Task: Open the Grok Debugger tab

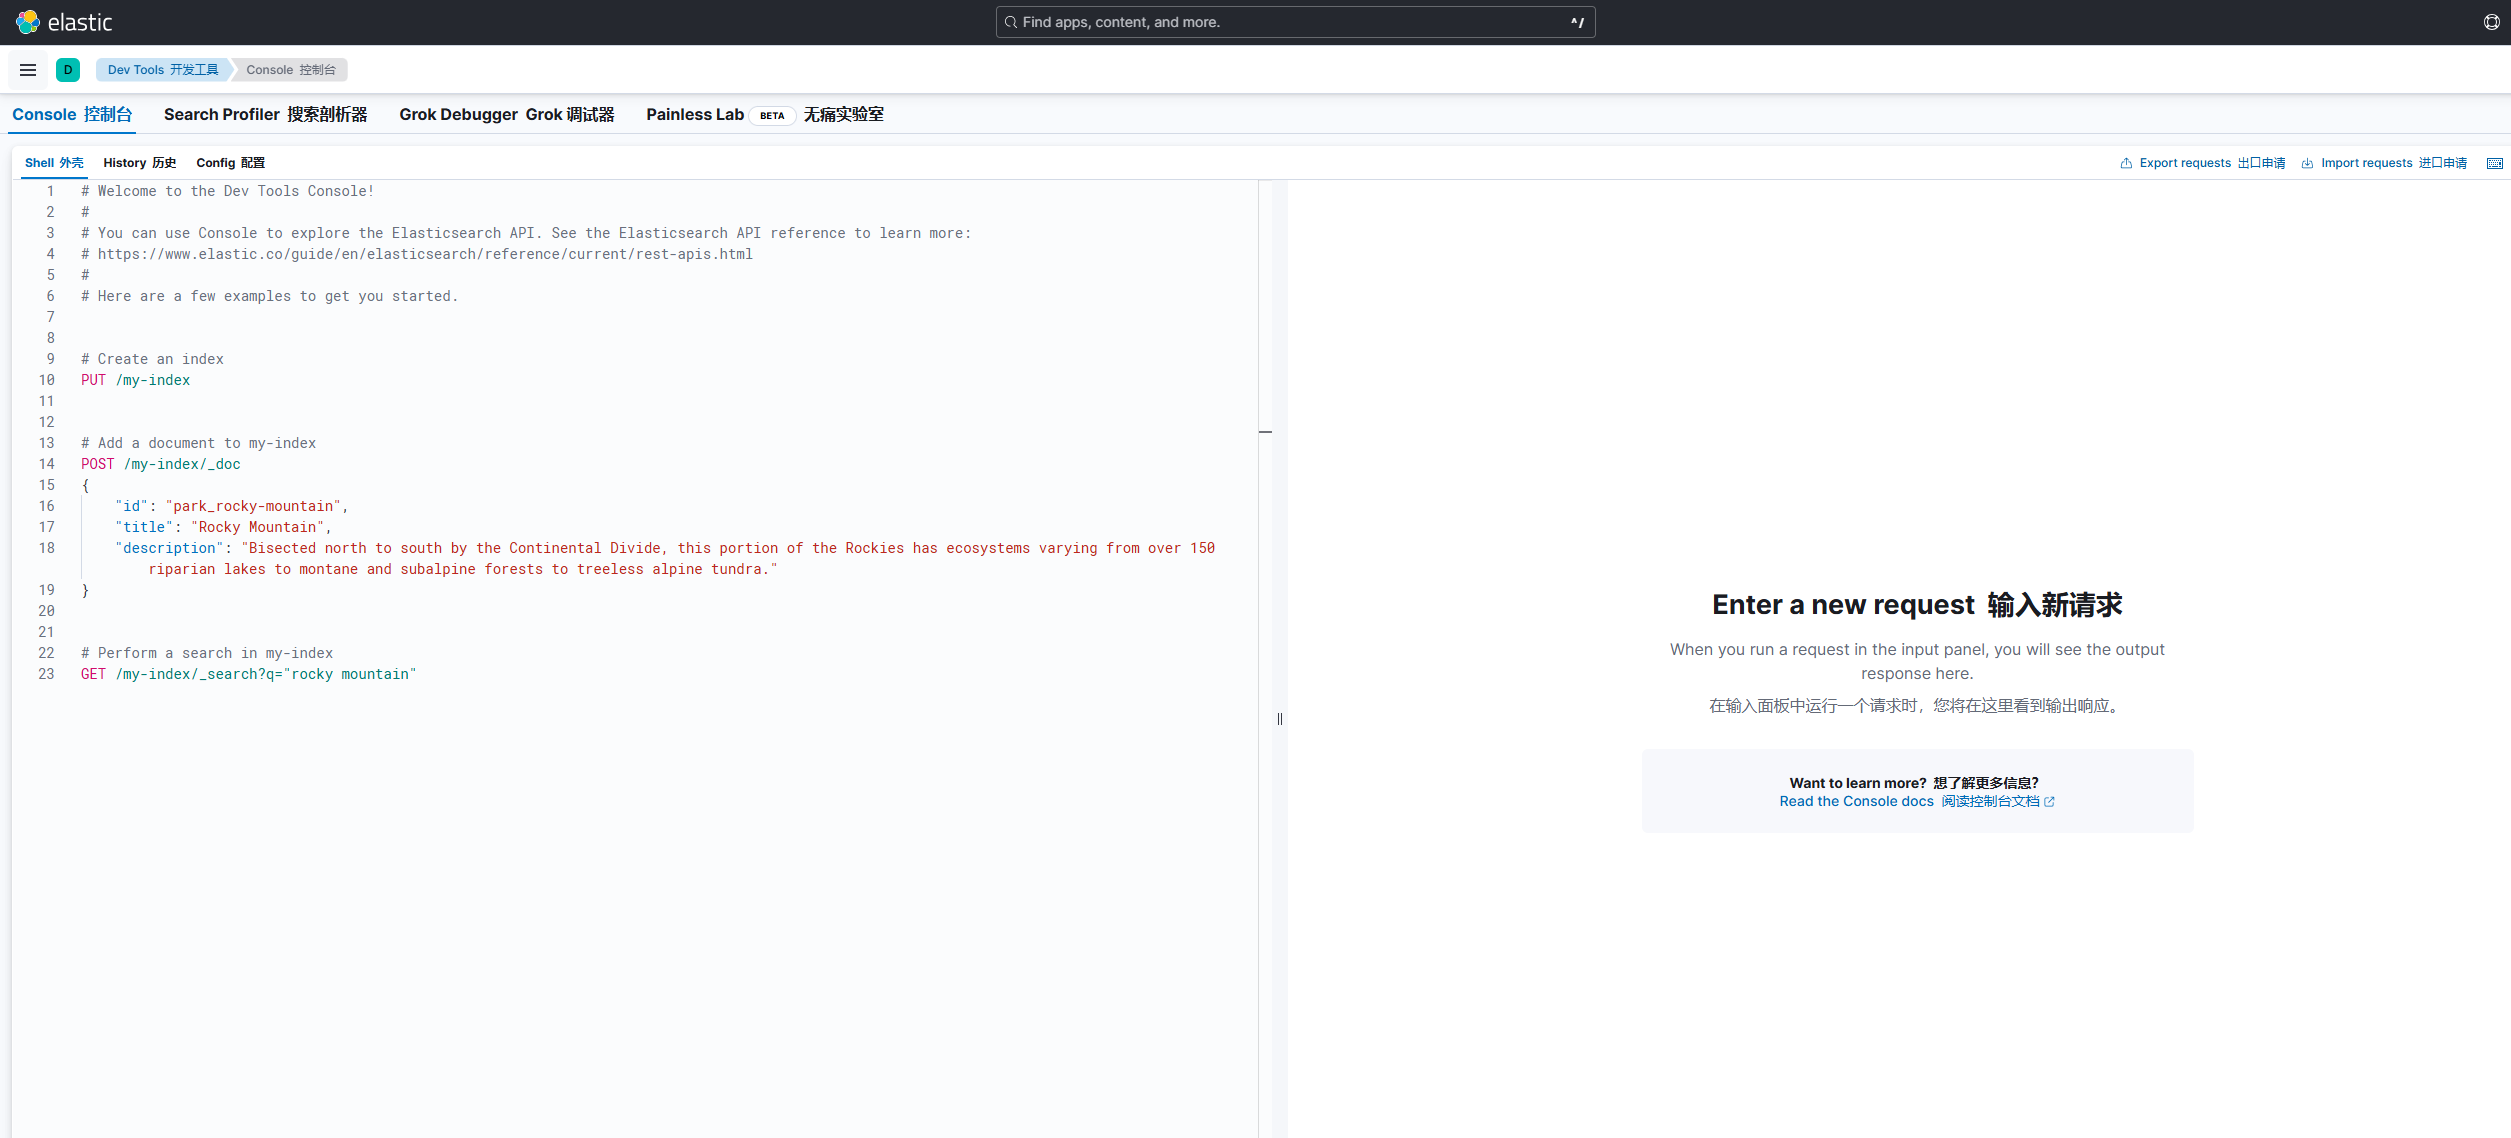Action: [506, 115]
